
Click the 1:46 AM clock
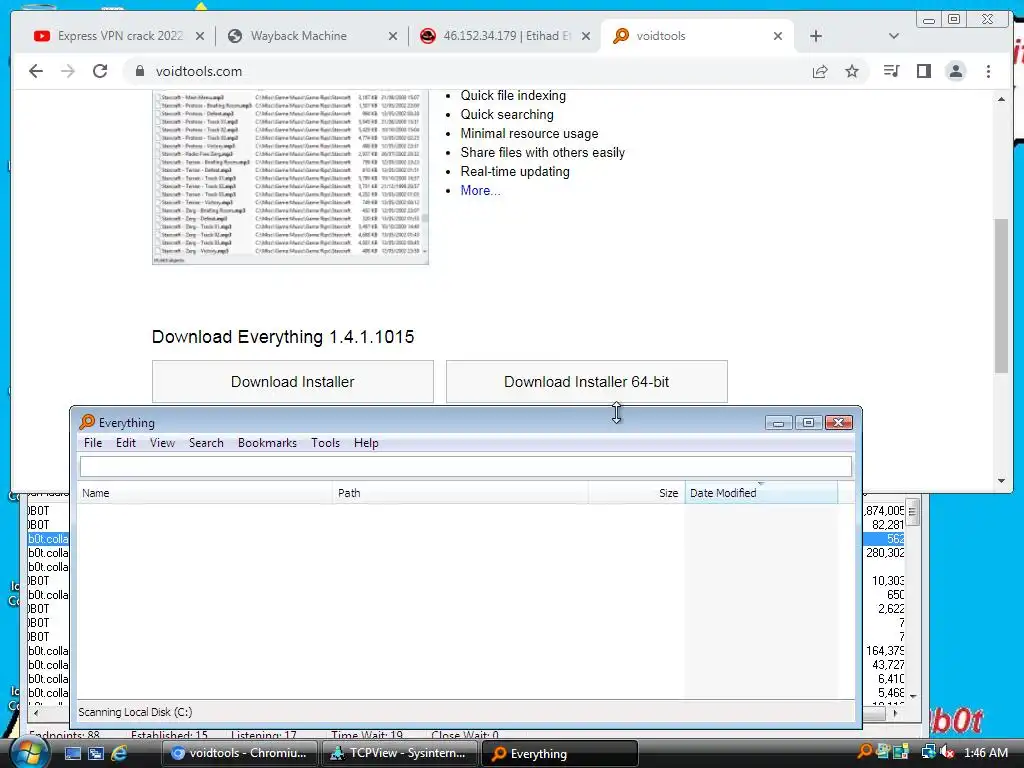click(x=985, y=753)
